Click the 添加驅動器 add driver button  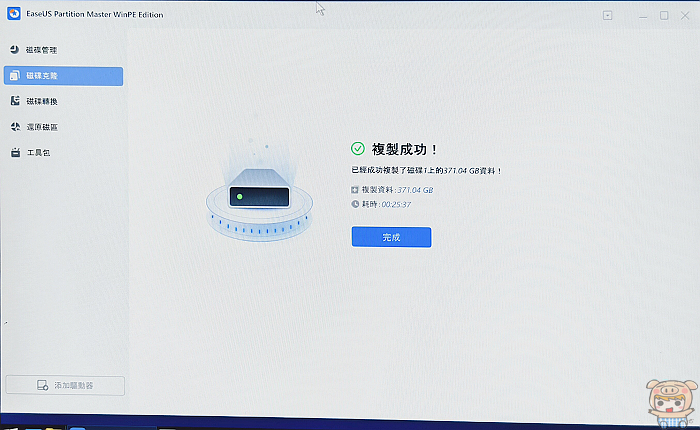click(65, 385)
